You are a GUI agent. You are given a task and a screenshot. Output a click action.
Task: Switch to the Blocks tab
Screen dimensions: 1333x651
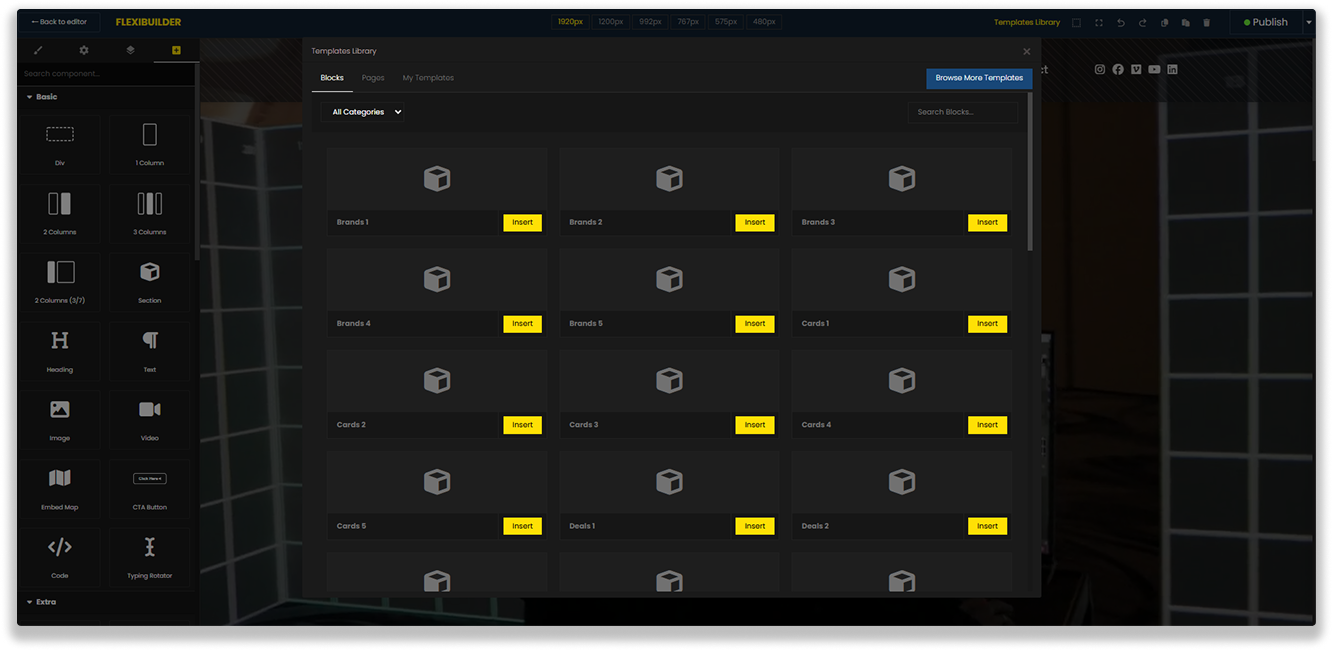pos(332,78)
